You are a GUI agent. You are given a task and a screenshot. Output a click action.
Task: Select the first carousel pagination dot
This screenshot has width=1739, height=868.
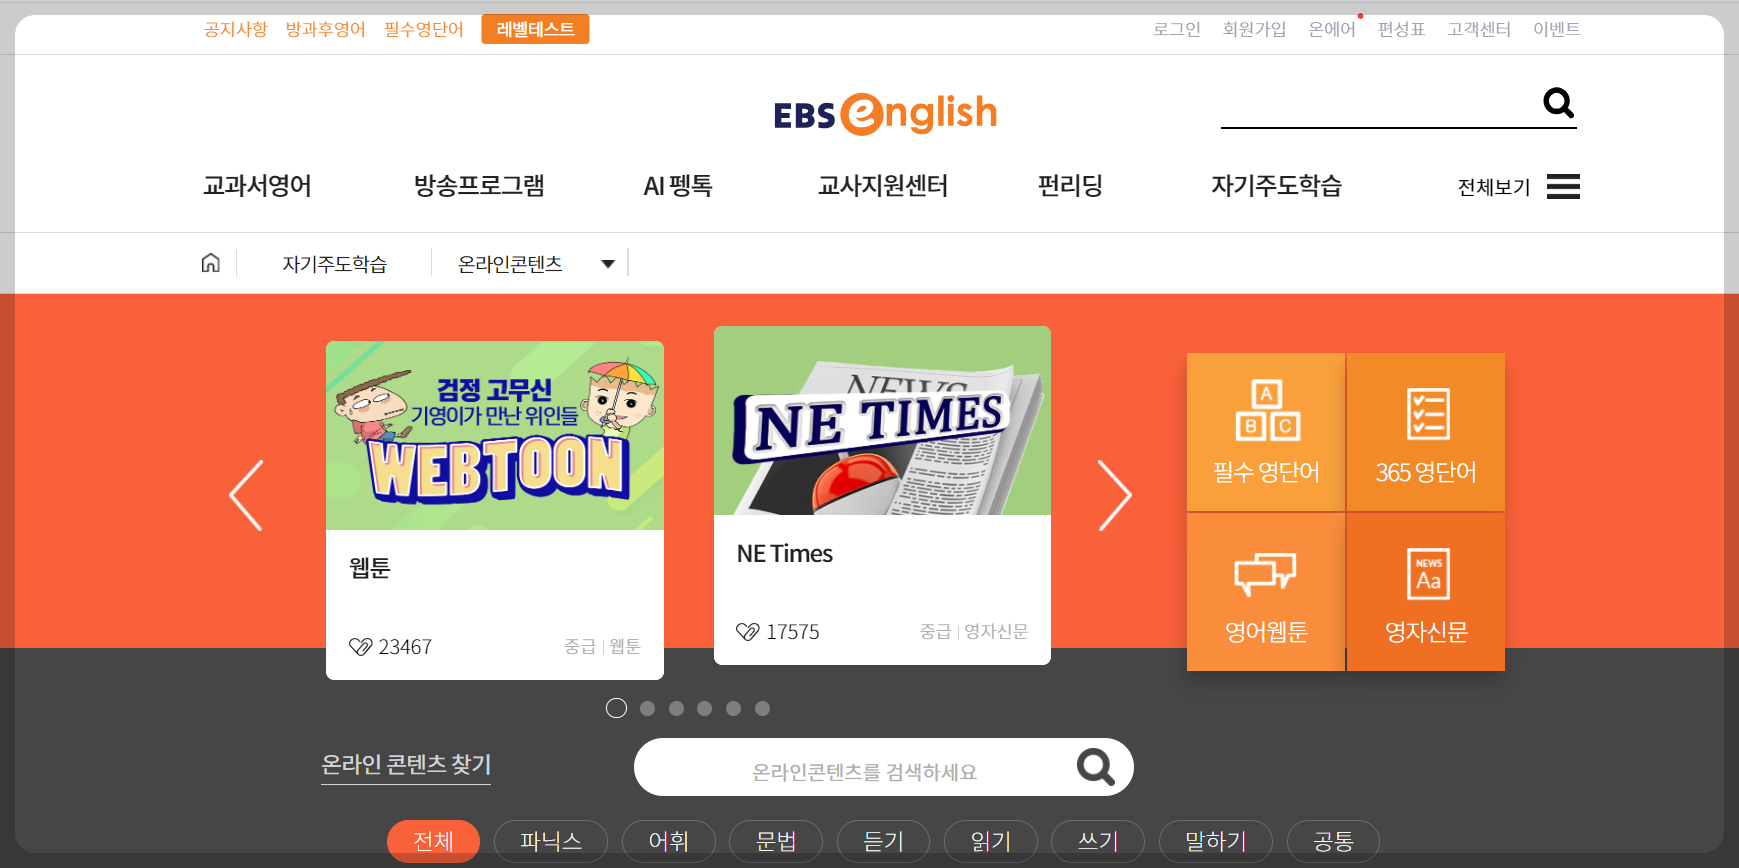point(617,708)
